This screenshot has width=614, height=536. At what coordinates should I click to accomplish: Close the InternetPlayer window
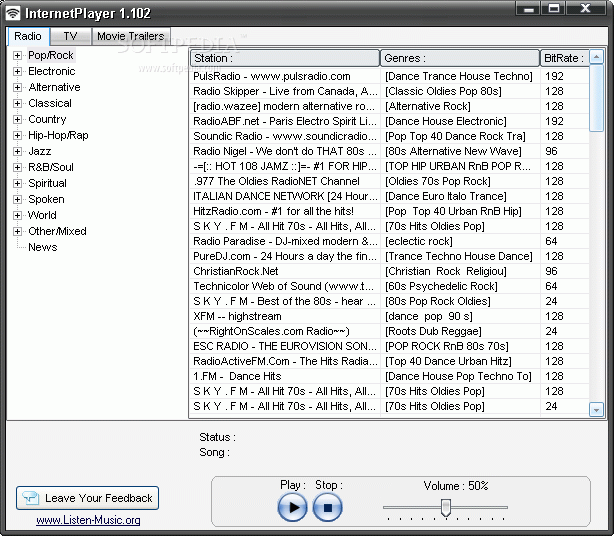(x=585, y=9)
